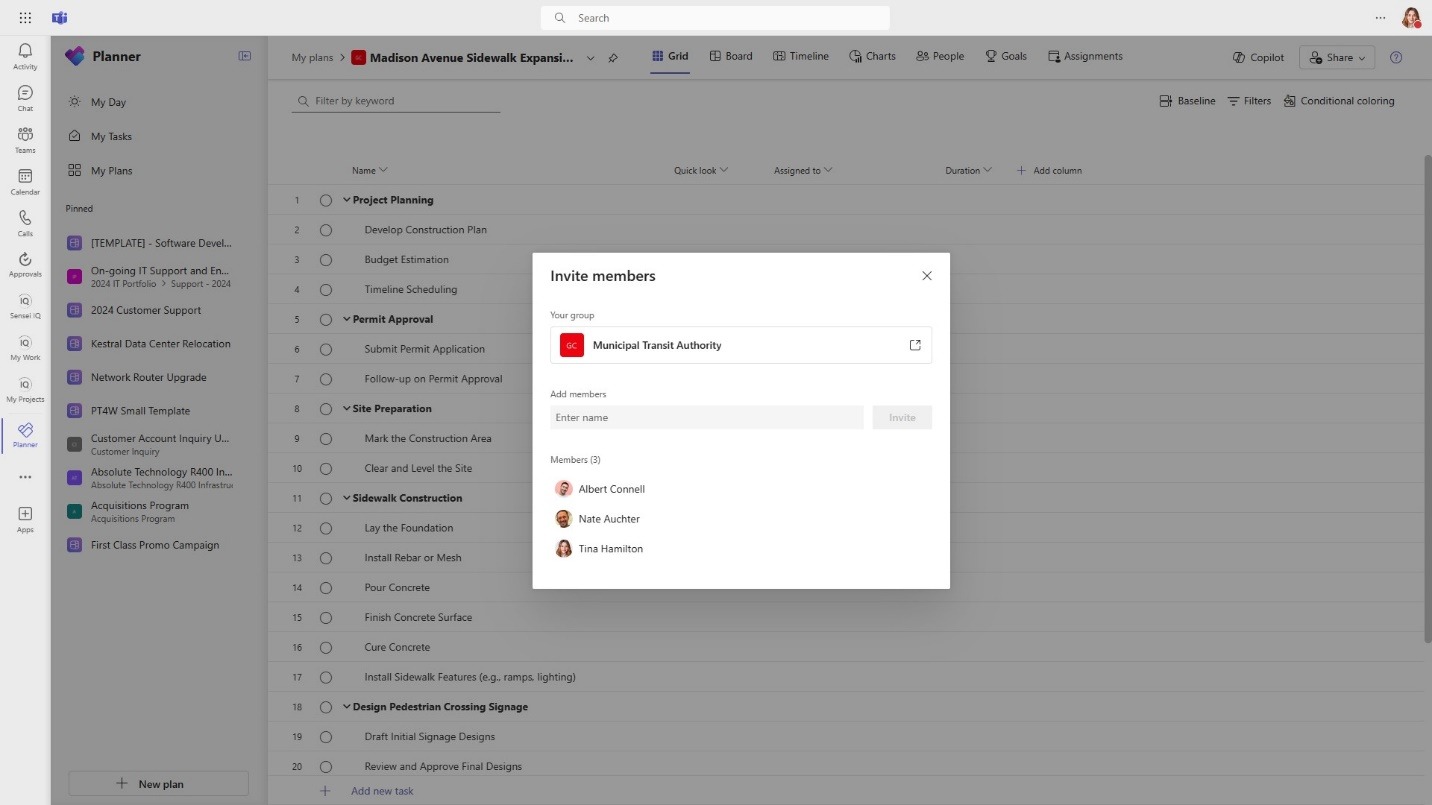Open Calls in the left rail
The height and width of the screenshot is (805, 1432).
[x=25, y=223]
